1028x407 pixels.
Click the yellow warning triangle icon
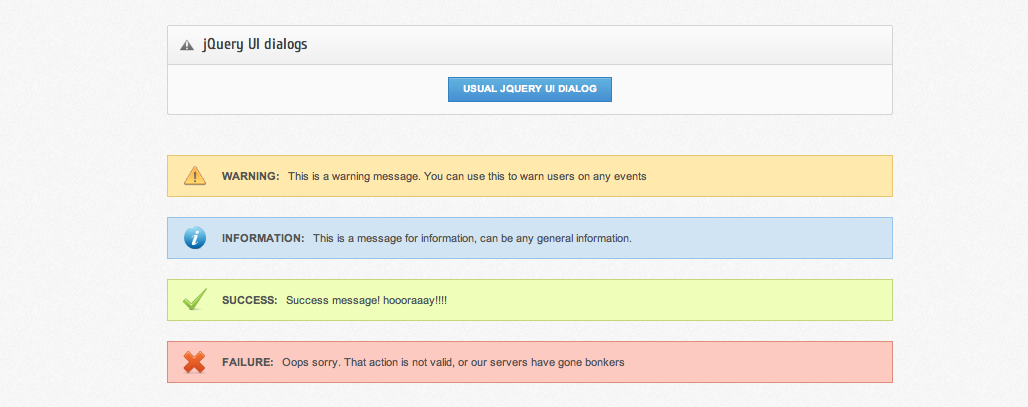(x=195, y=176)
